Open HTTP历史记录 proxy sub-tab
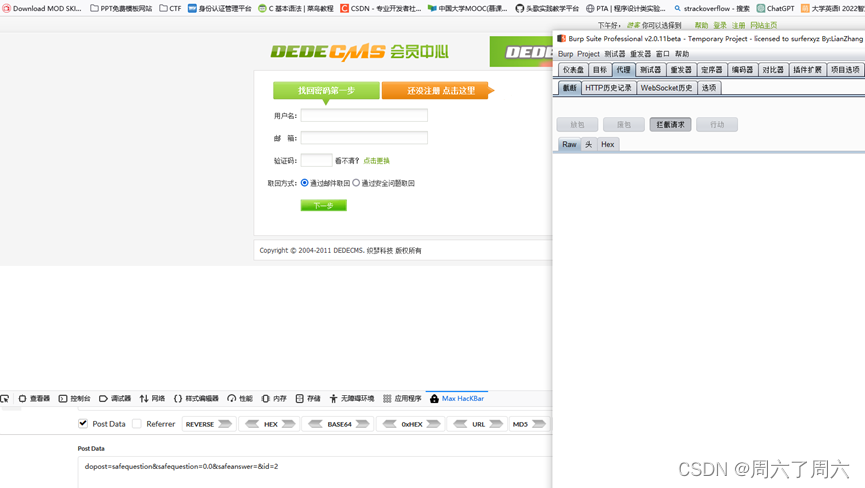Image resolution: width=865 pixels, height=488 pixels. pyautogui.click(x=608, y=88)
